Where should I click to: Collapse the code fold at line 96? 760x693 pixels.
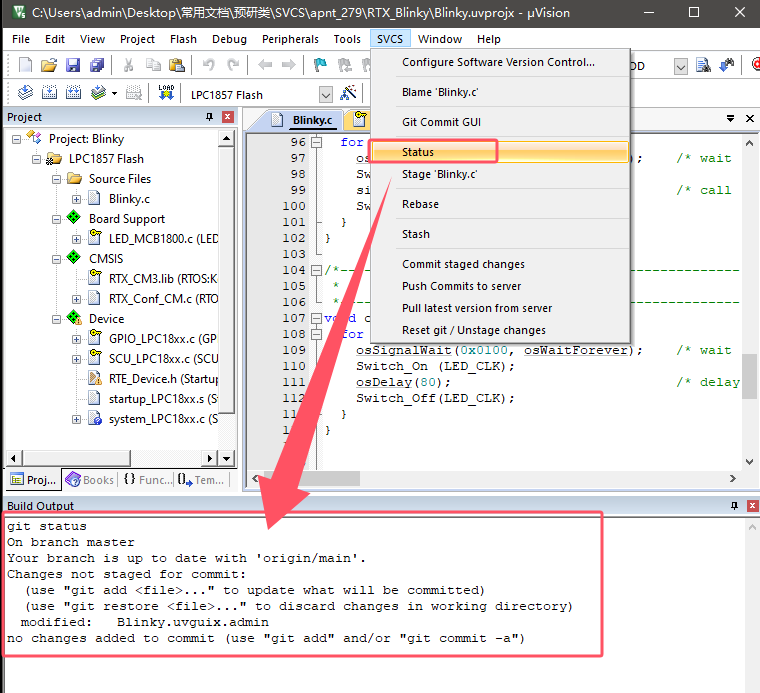(x=316, y=142)
